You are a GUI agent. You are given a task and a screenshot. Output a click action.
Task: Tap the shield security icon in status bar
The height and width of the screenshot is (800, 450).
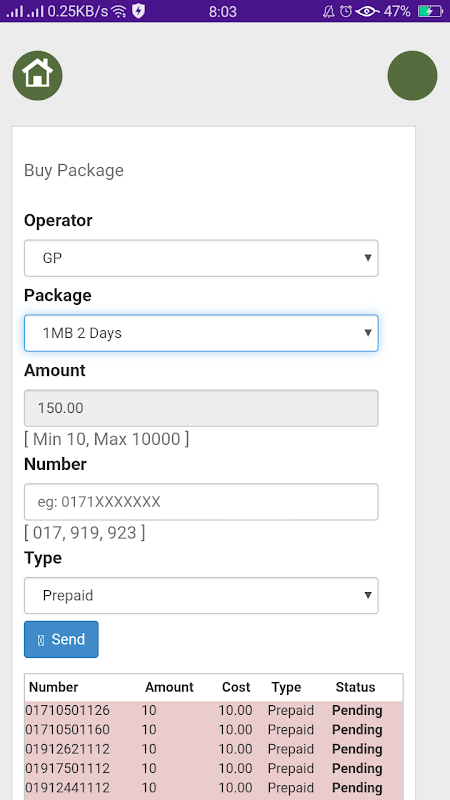point(138,11)
